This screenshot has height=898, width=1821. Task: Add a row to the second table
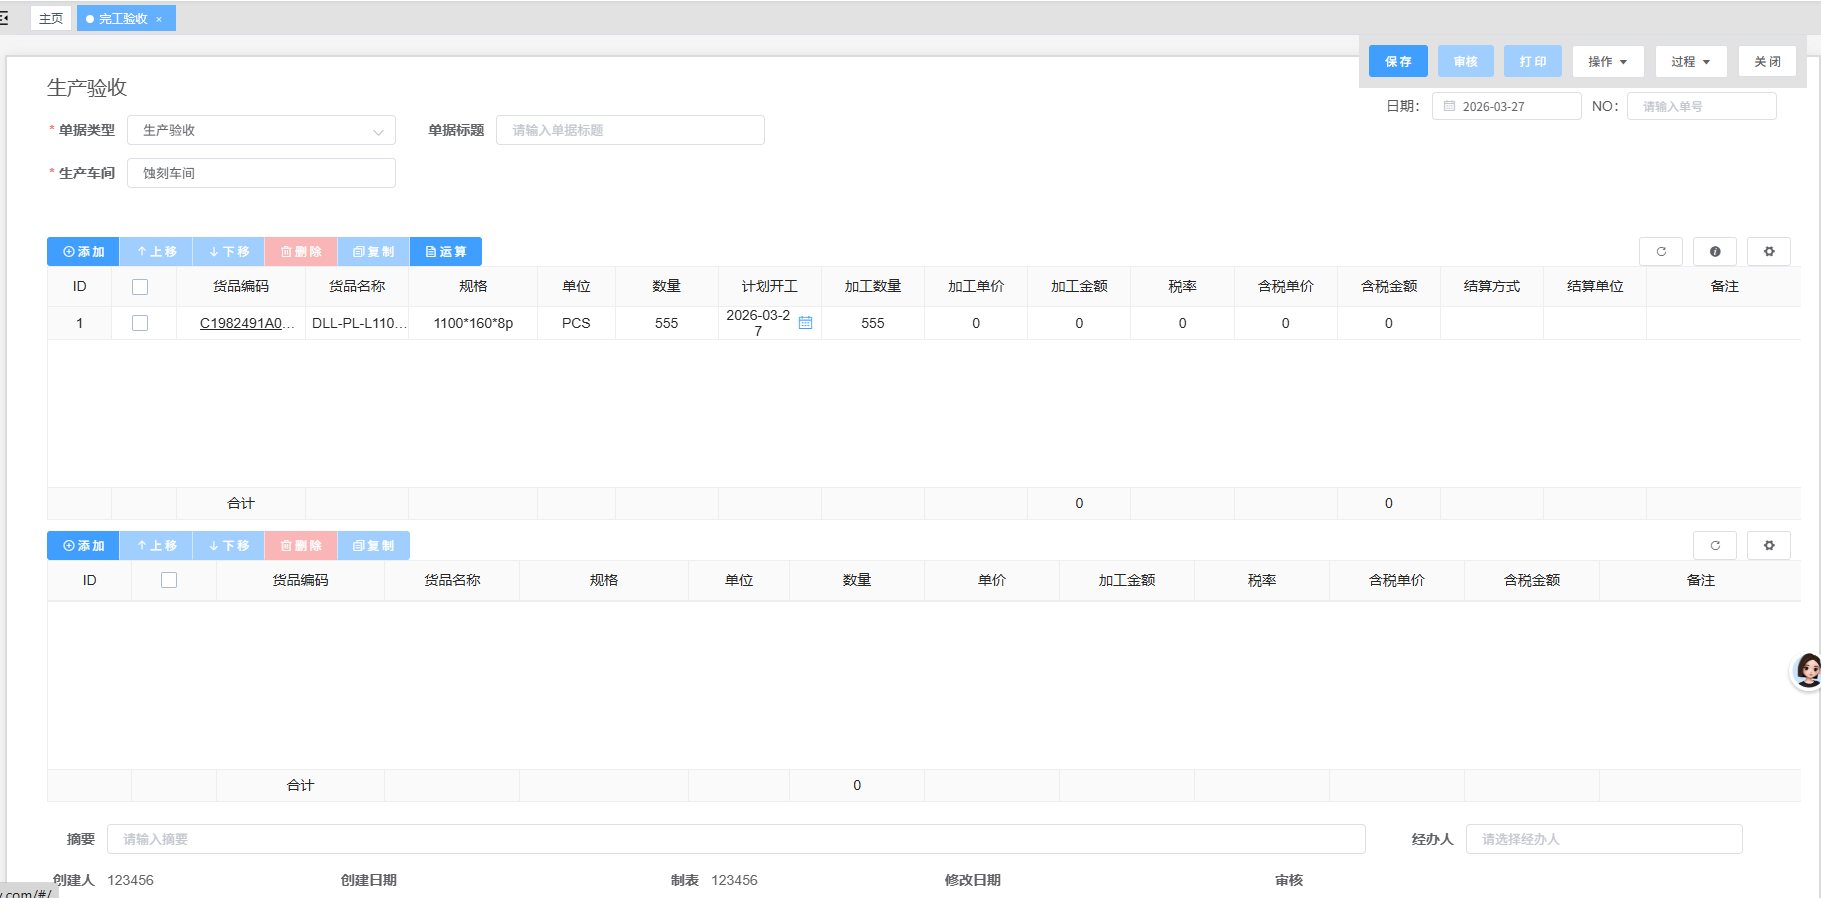coord(83,546)
